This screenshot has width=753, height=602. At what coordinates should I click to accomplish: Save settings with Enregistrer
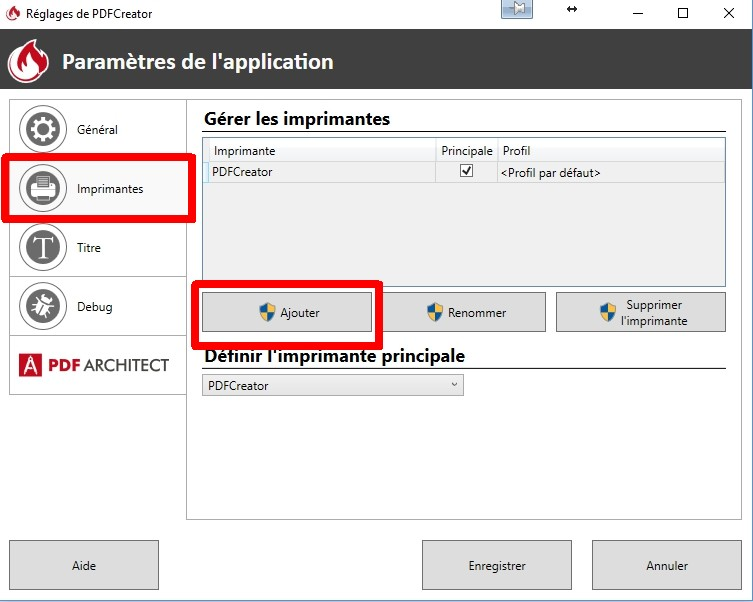[497, 565]
